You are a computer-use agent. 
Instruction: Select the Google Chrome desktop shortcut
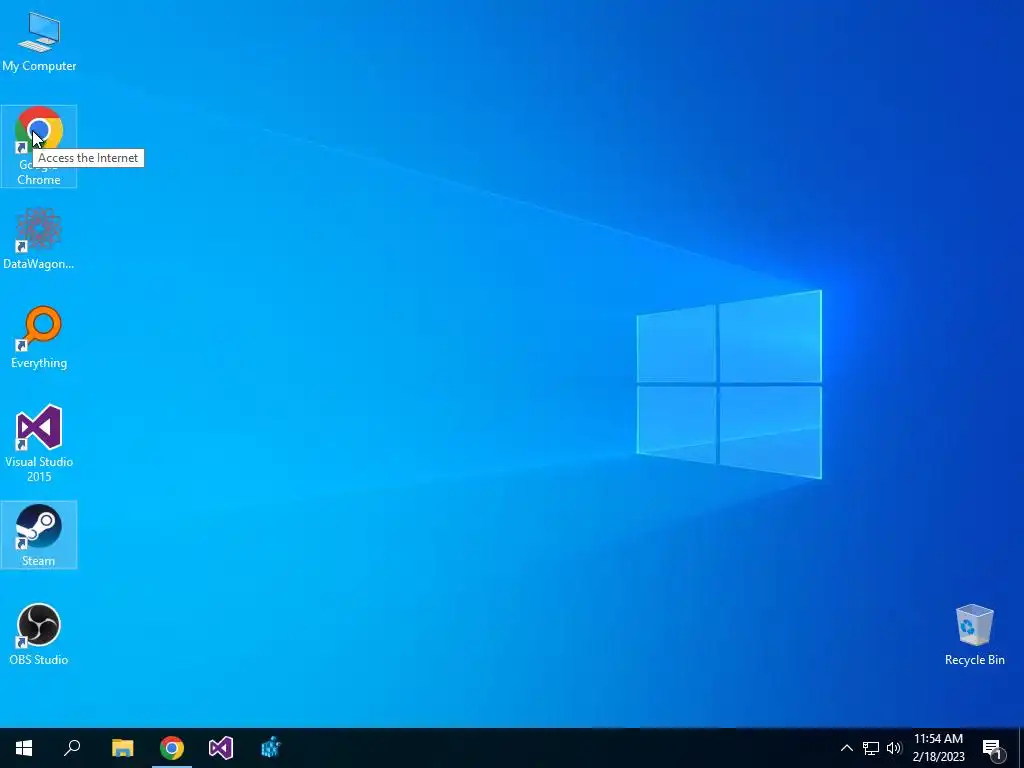pyautogui.click(x=39, y=146)
